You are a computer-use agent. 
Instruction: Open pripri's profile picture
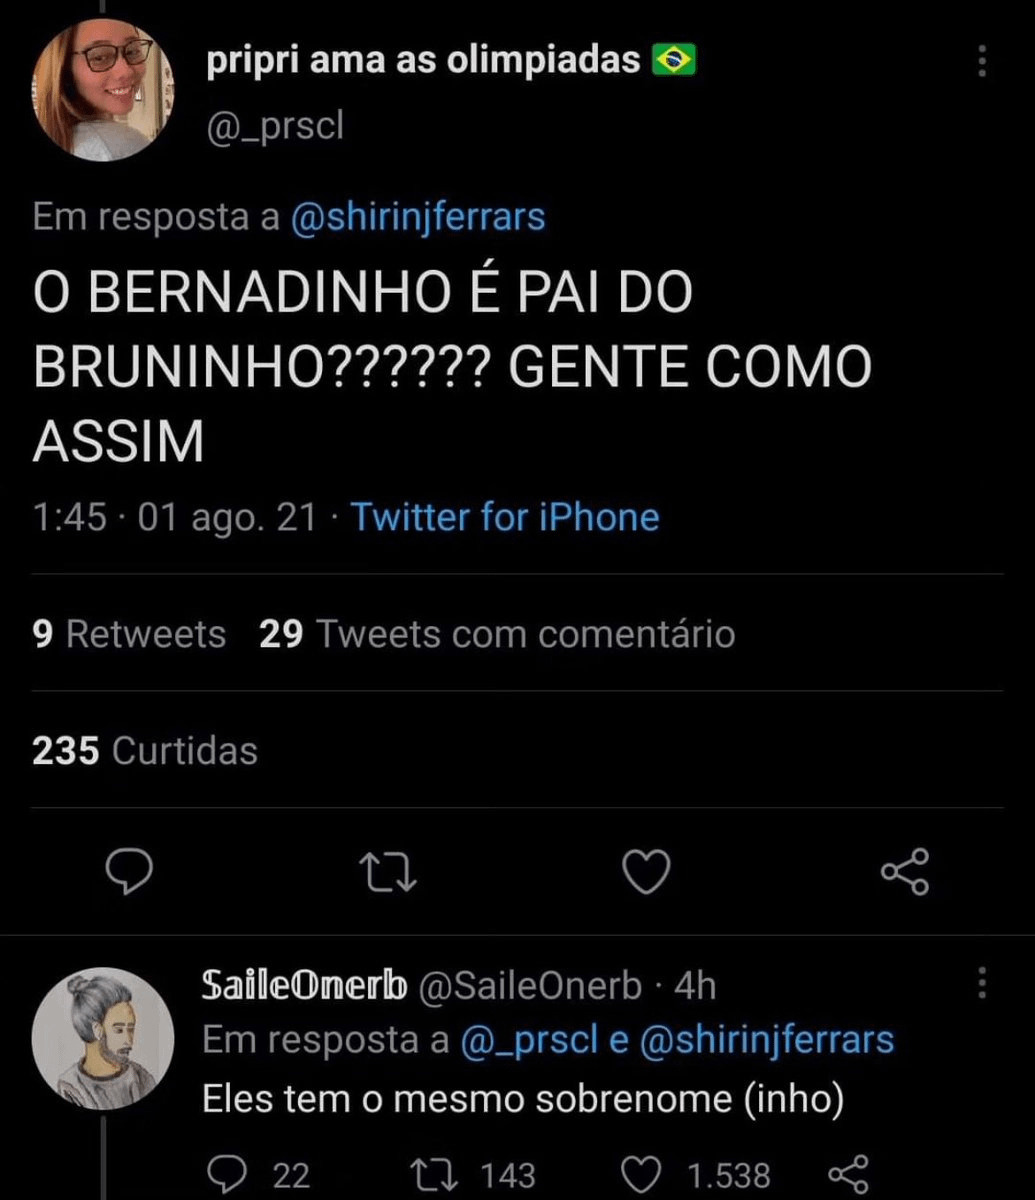[103, 90]
